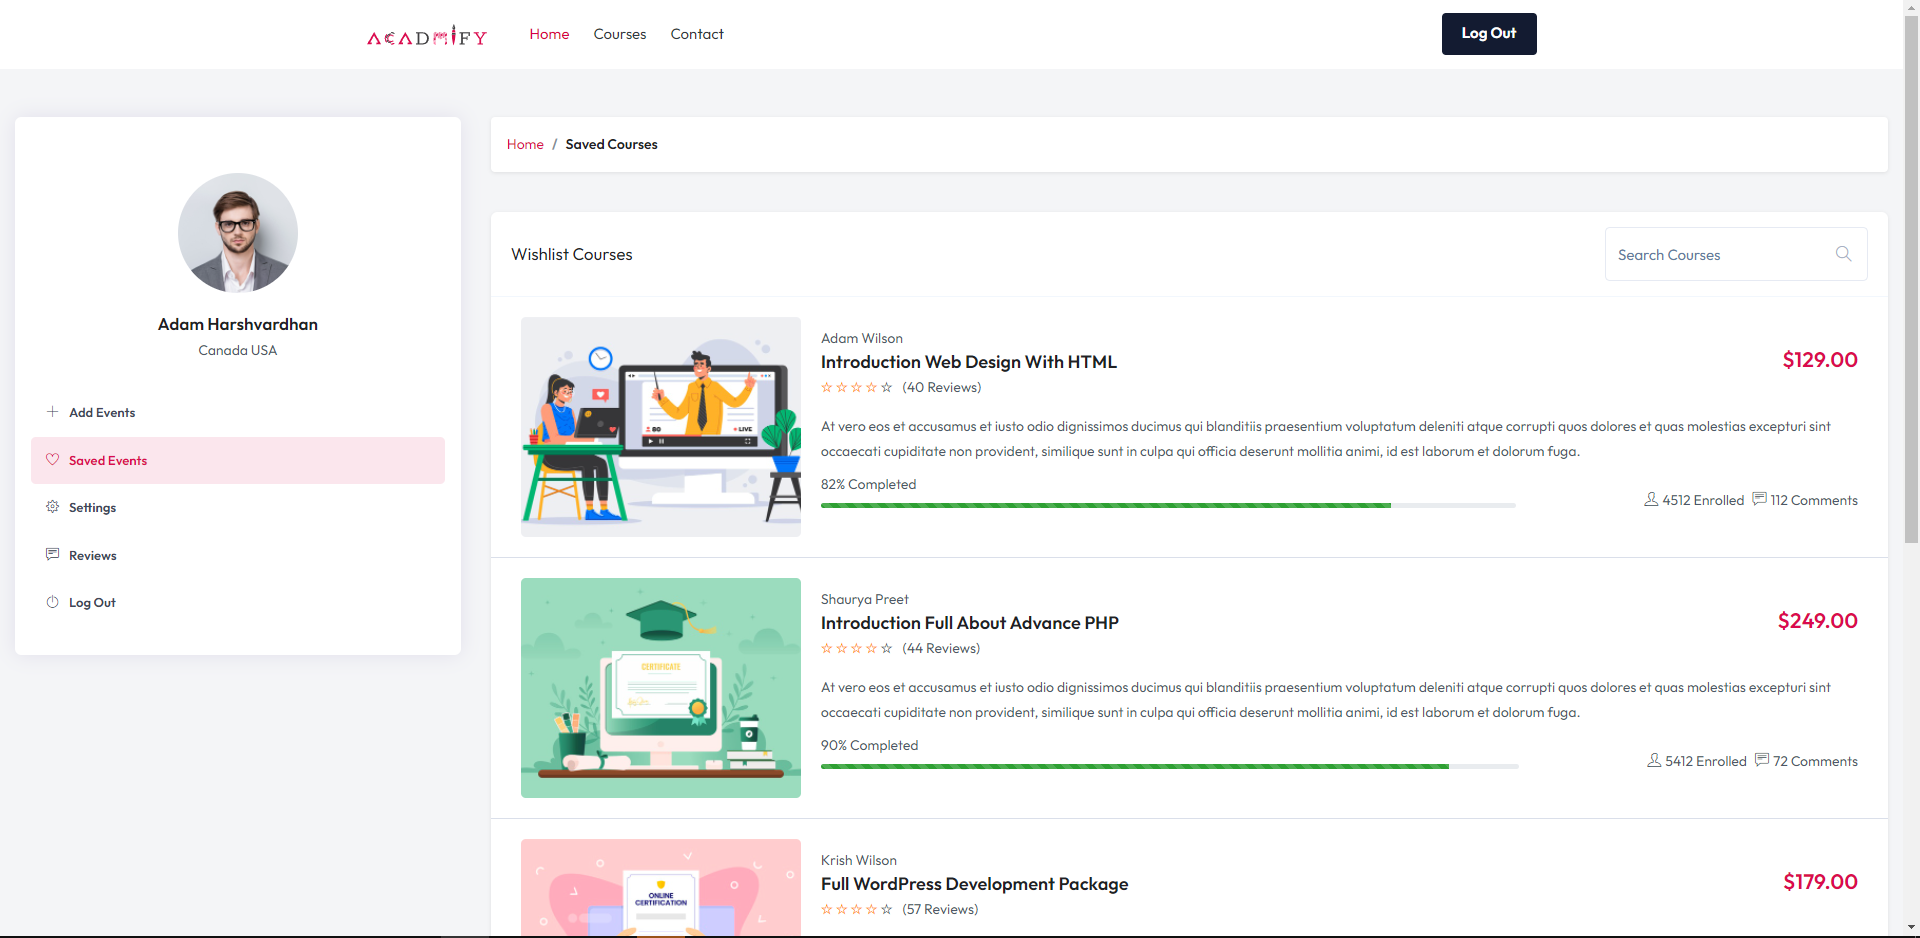Open Settings in sidebar
The height and width of the screenshot is (938, 1920).
[238, 507]
